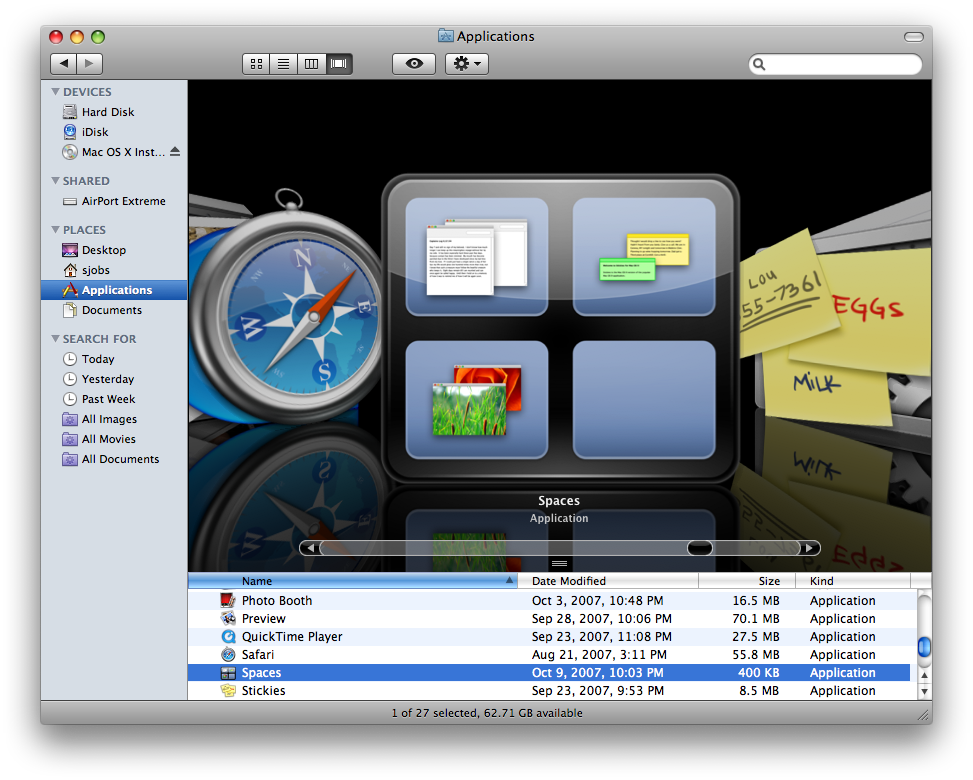Screen dimensions: 973x780
Task: Select QuickTime Player icon in list
Action: (x=228, y=636)
